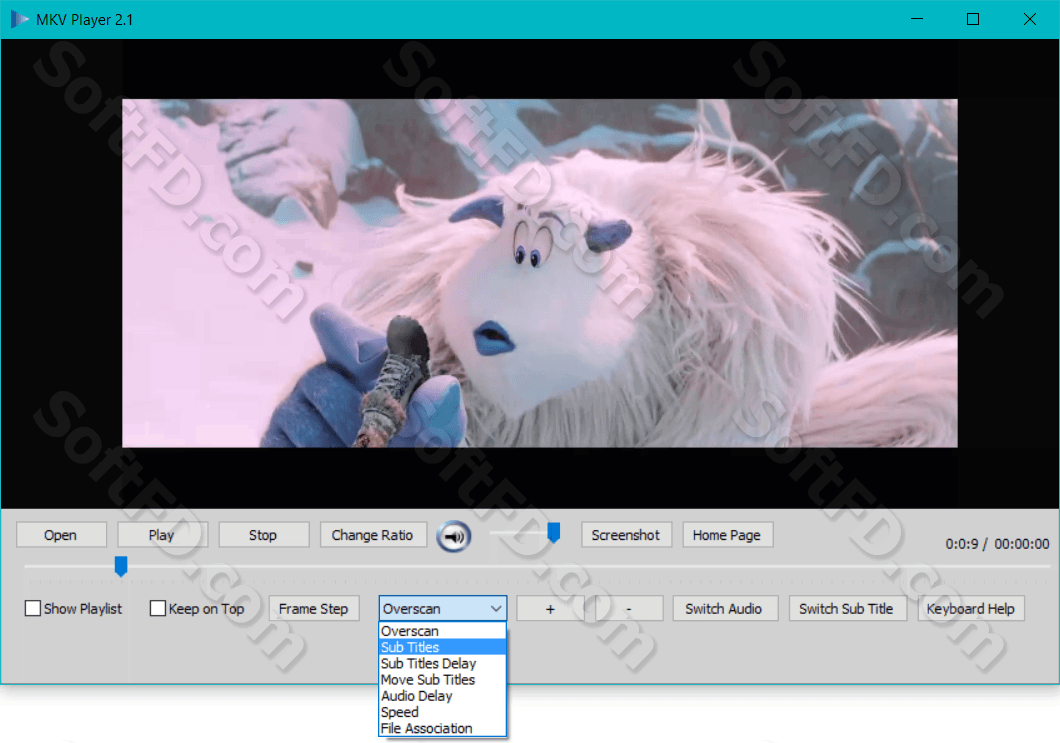Click the volume slider thumb

(x=554, y=532)
